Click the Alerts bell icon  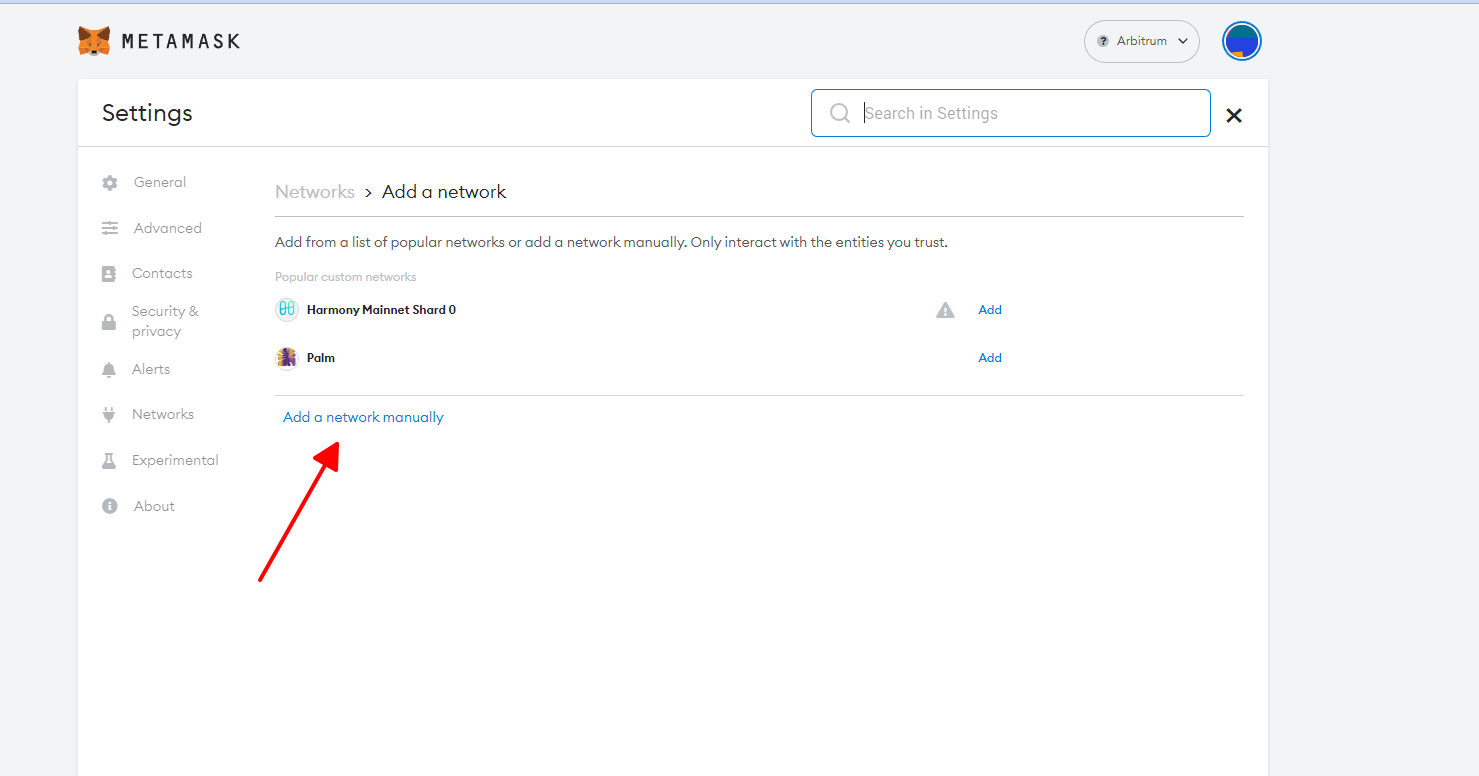[x=109, y=370]
